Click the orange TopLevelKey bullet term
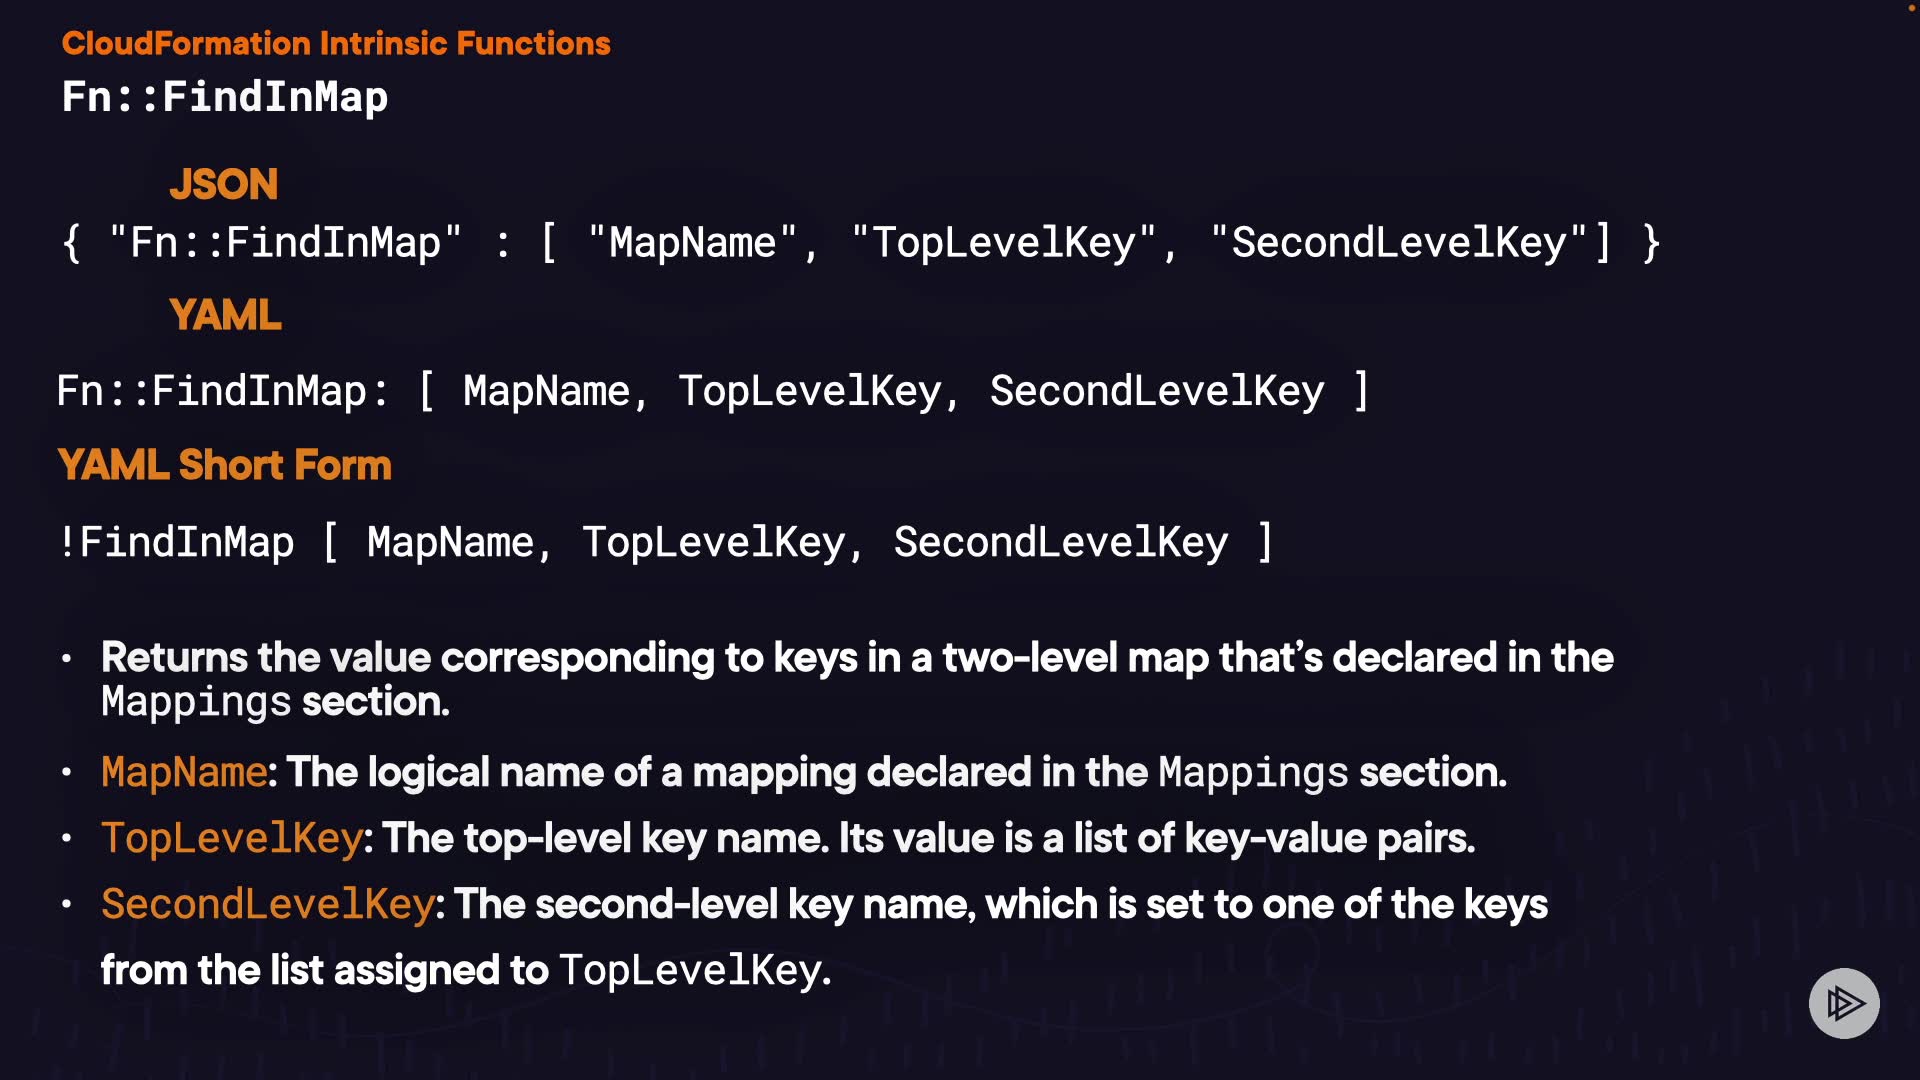The height and width of the screenshot is (1080, 1920). (x=231, y=838)
